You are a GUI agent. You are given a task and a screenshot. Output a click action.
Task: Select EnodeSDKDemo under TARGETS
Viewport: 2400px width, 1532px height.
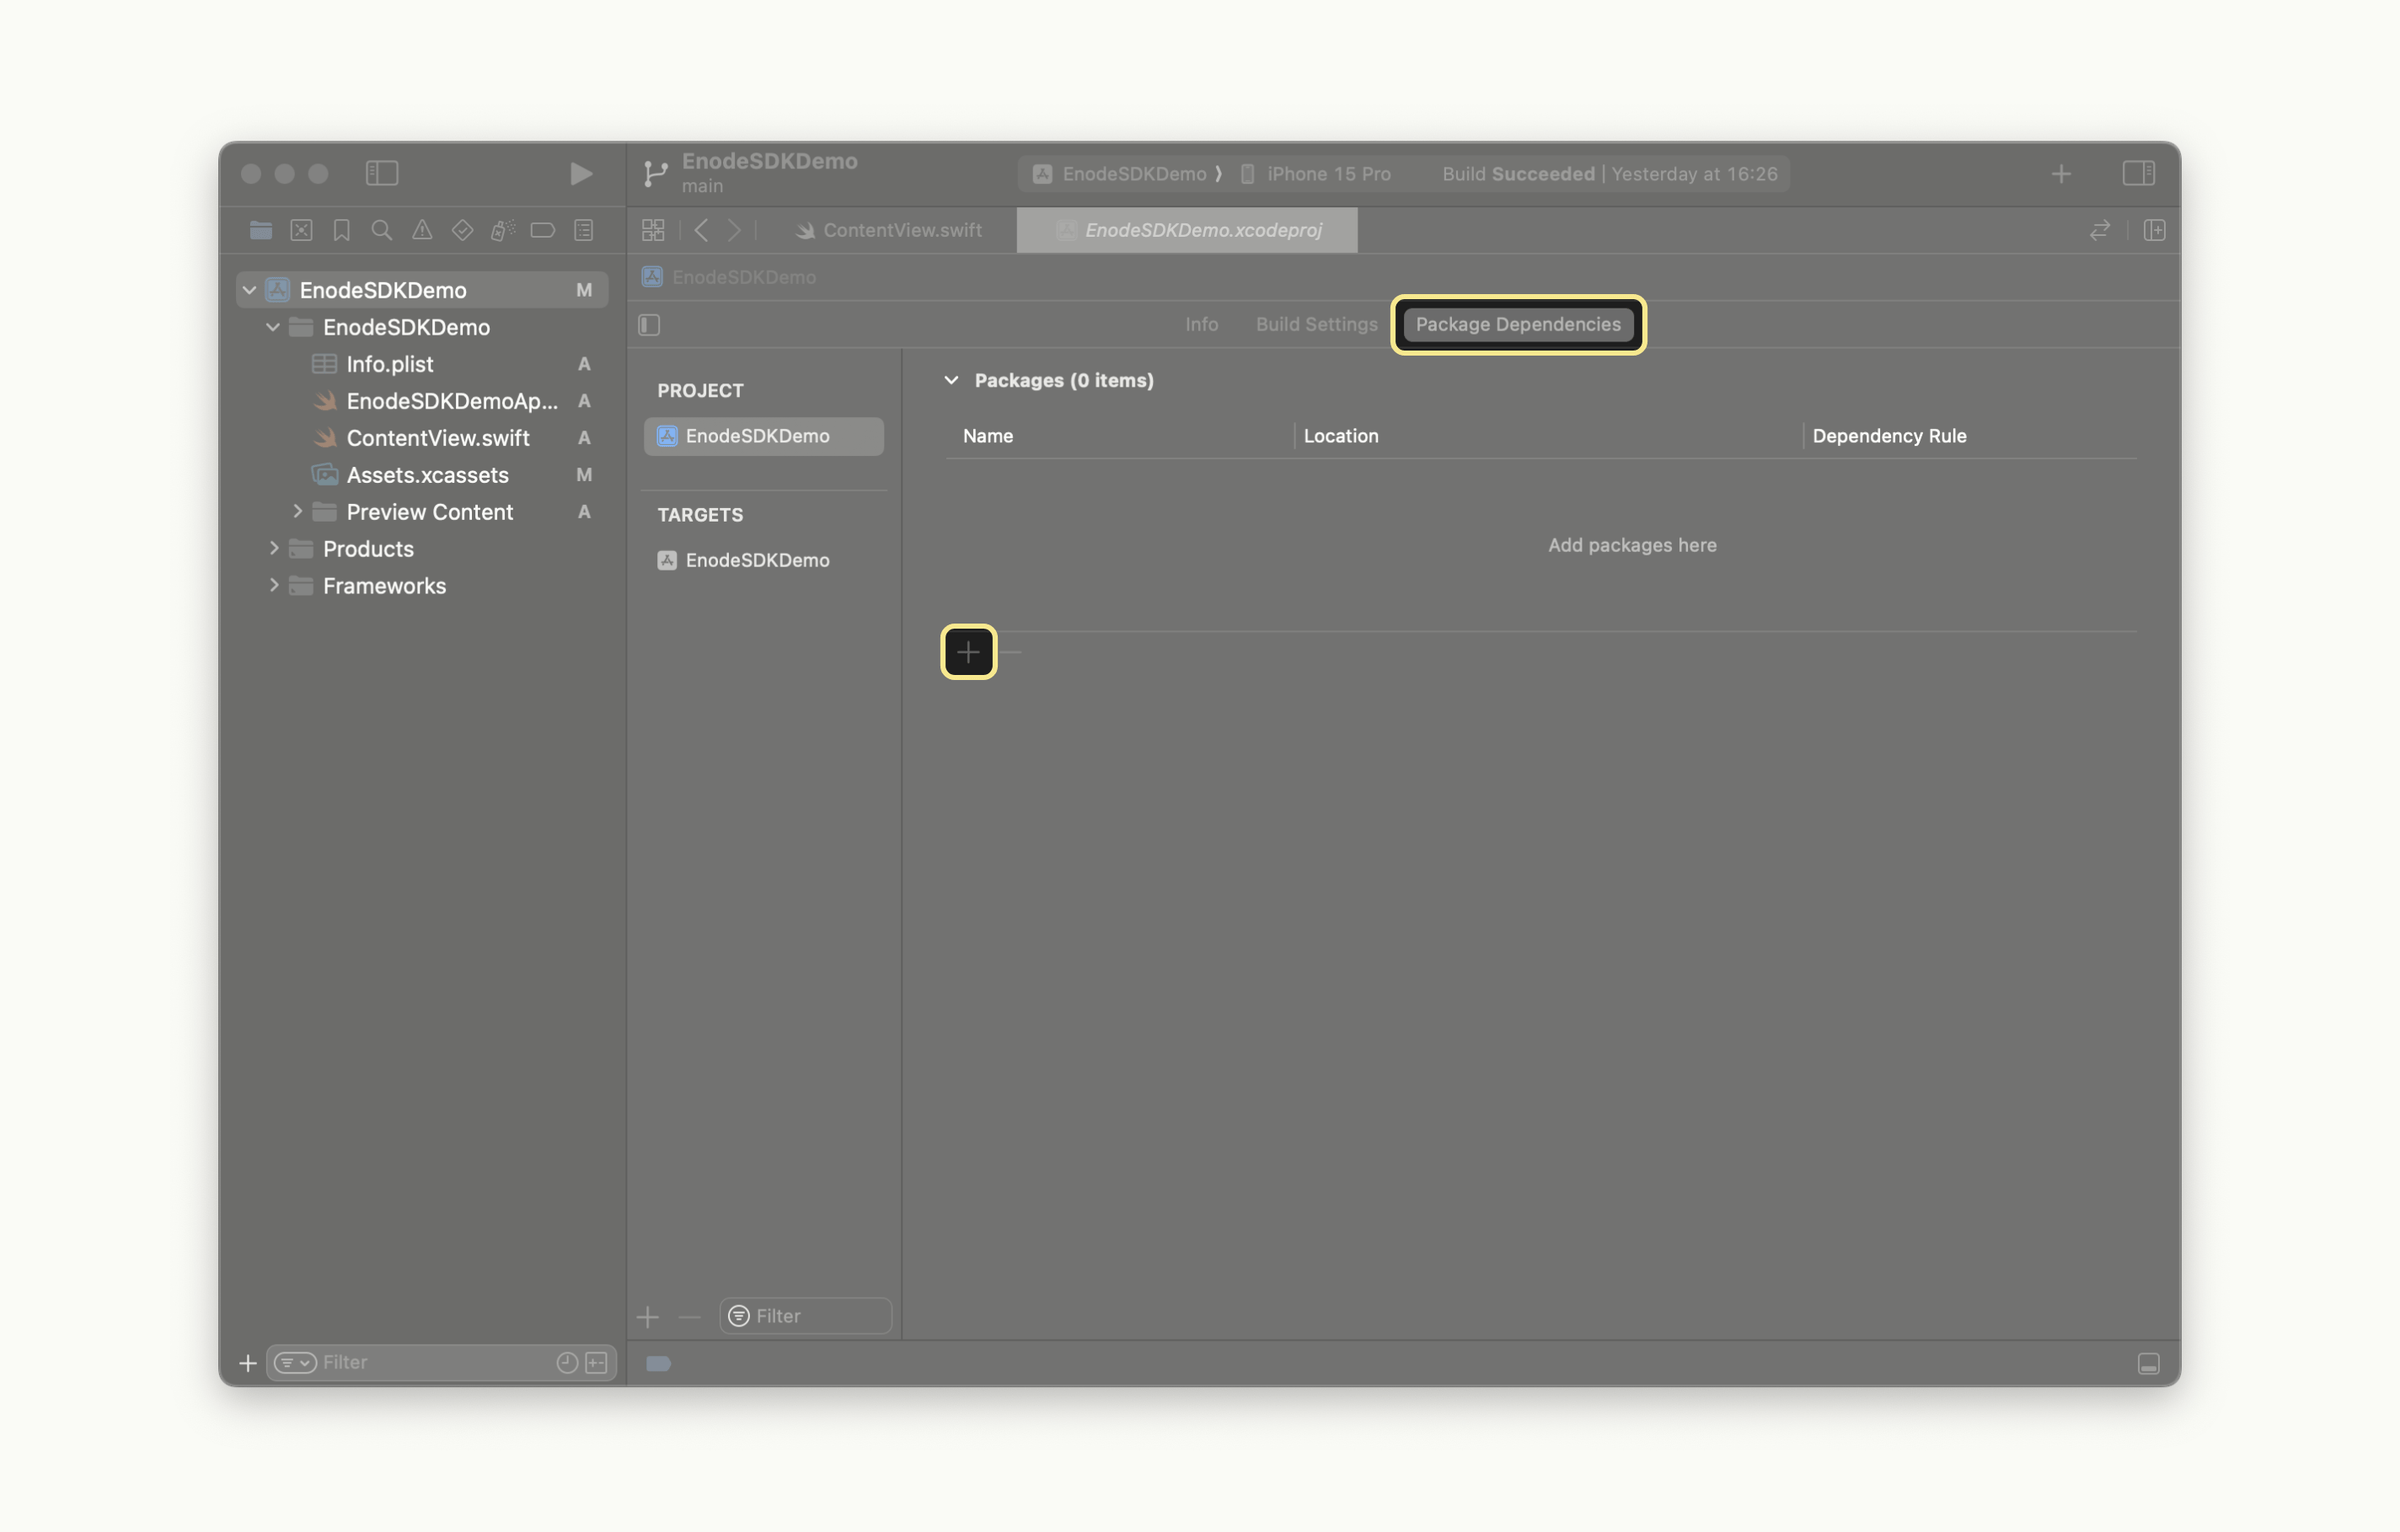(757, 560)
